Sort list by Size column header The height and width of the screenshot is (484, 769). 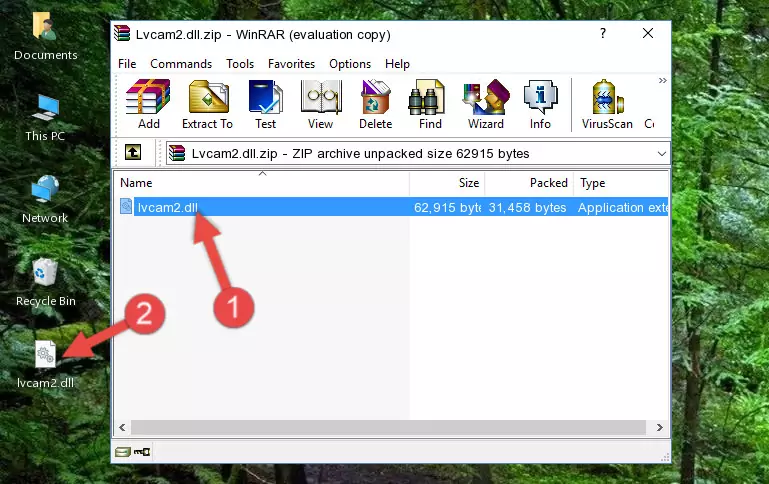[x=447, y=183]
